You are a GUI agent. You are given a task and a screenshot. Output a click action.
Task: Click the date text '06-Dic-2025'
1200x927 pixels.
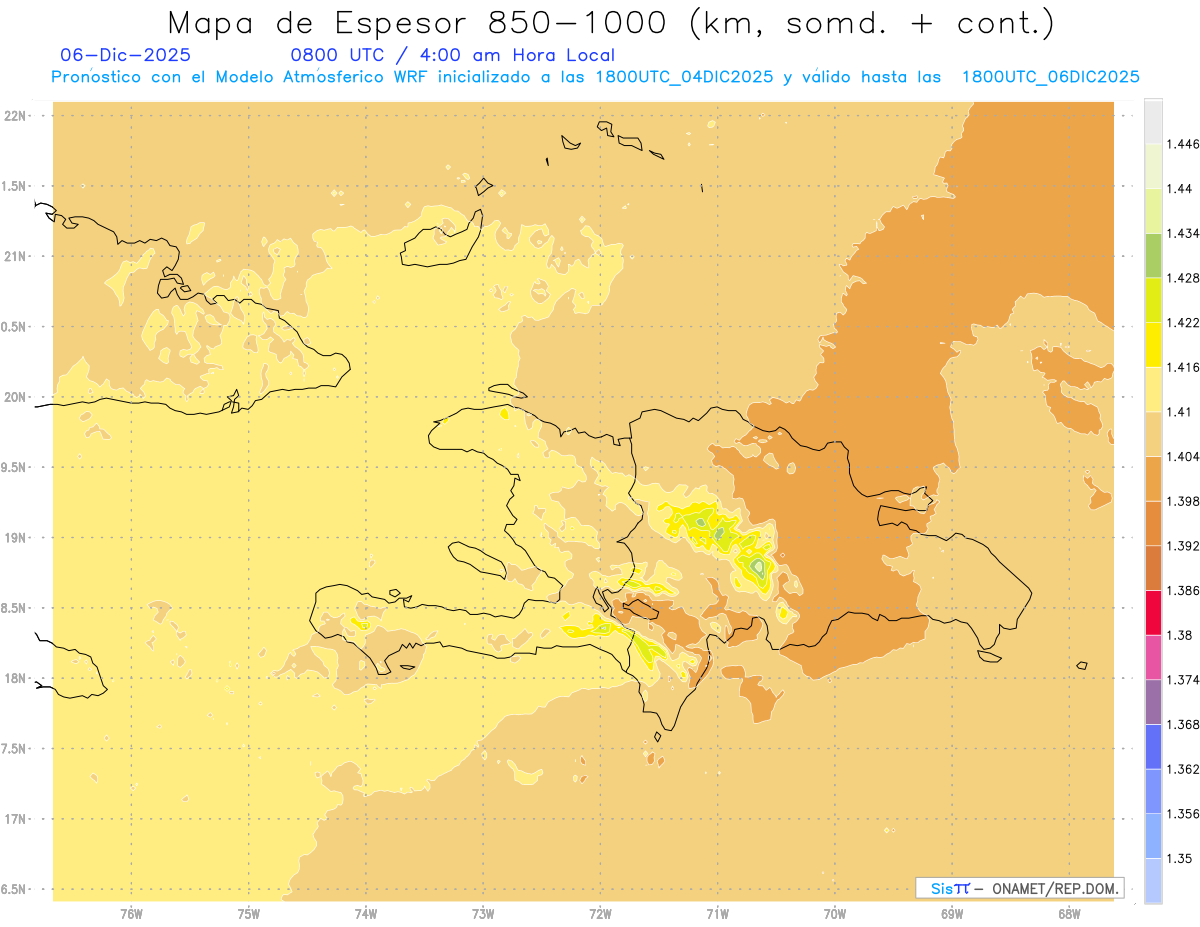(x=126, y=55)
